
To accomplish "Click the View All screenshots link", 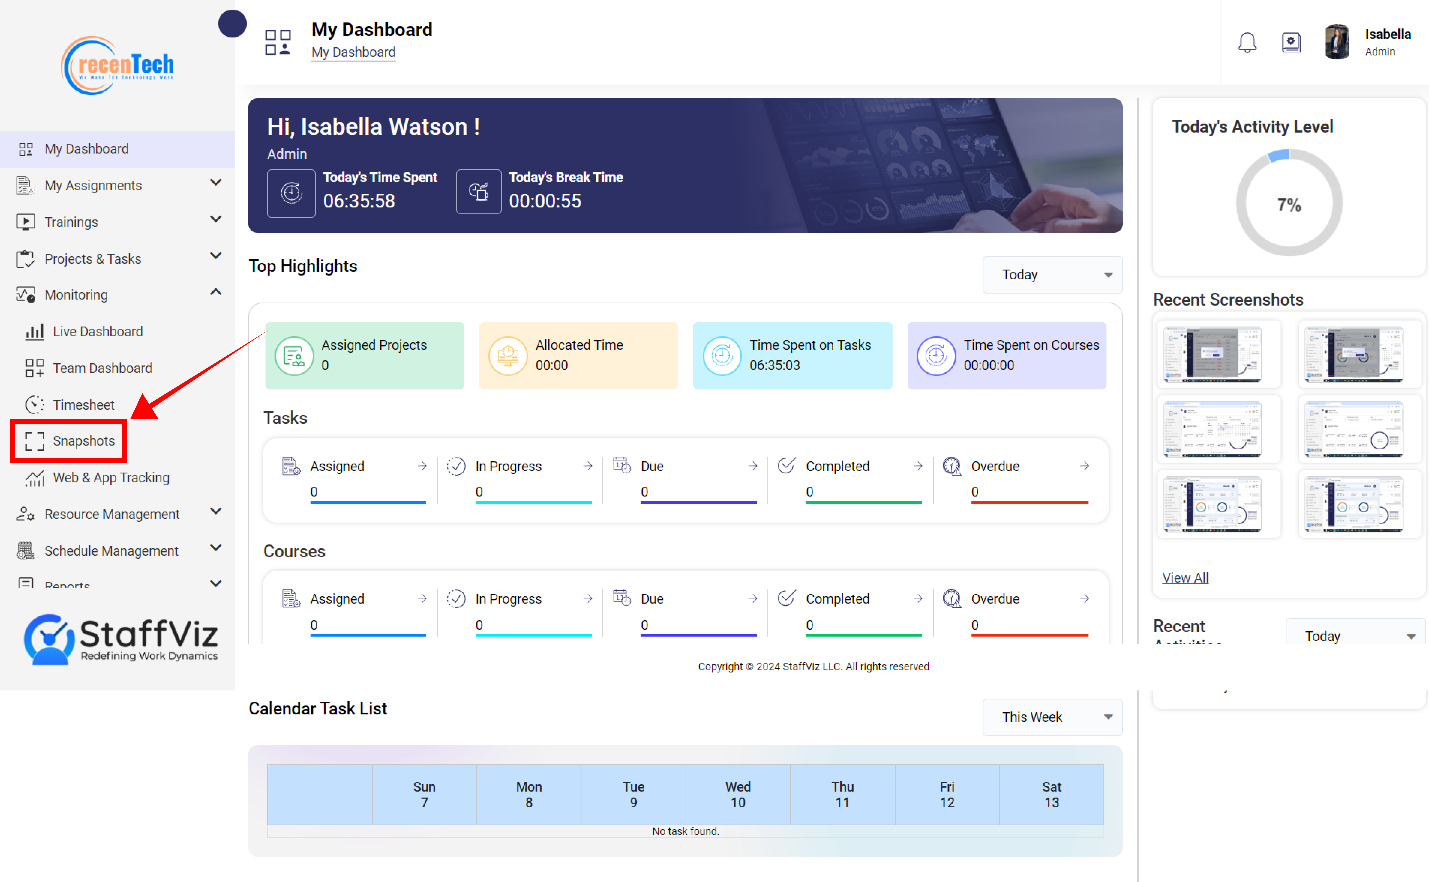I will (1185, 578).
